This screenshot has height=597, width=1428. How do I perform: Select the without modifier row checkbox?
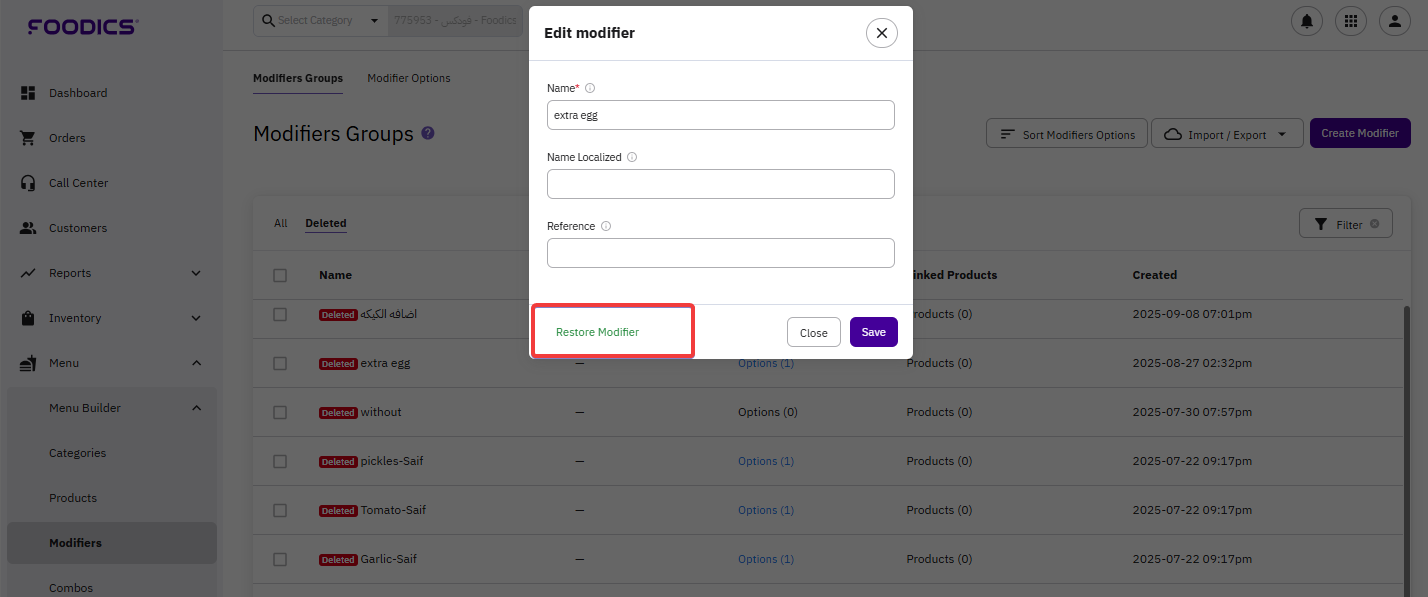[280, 412]
